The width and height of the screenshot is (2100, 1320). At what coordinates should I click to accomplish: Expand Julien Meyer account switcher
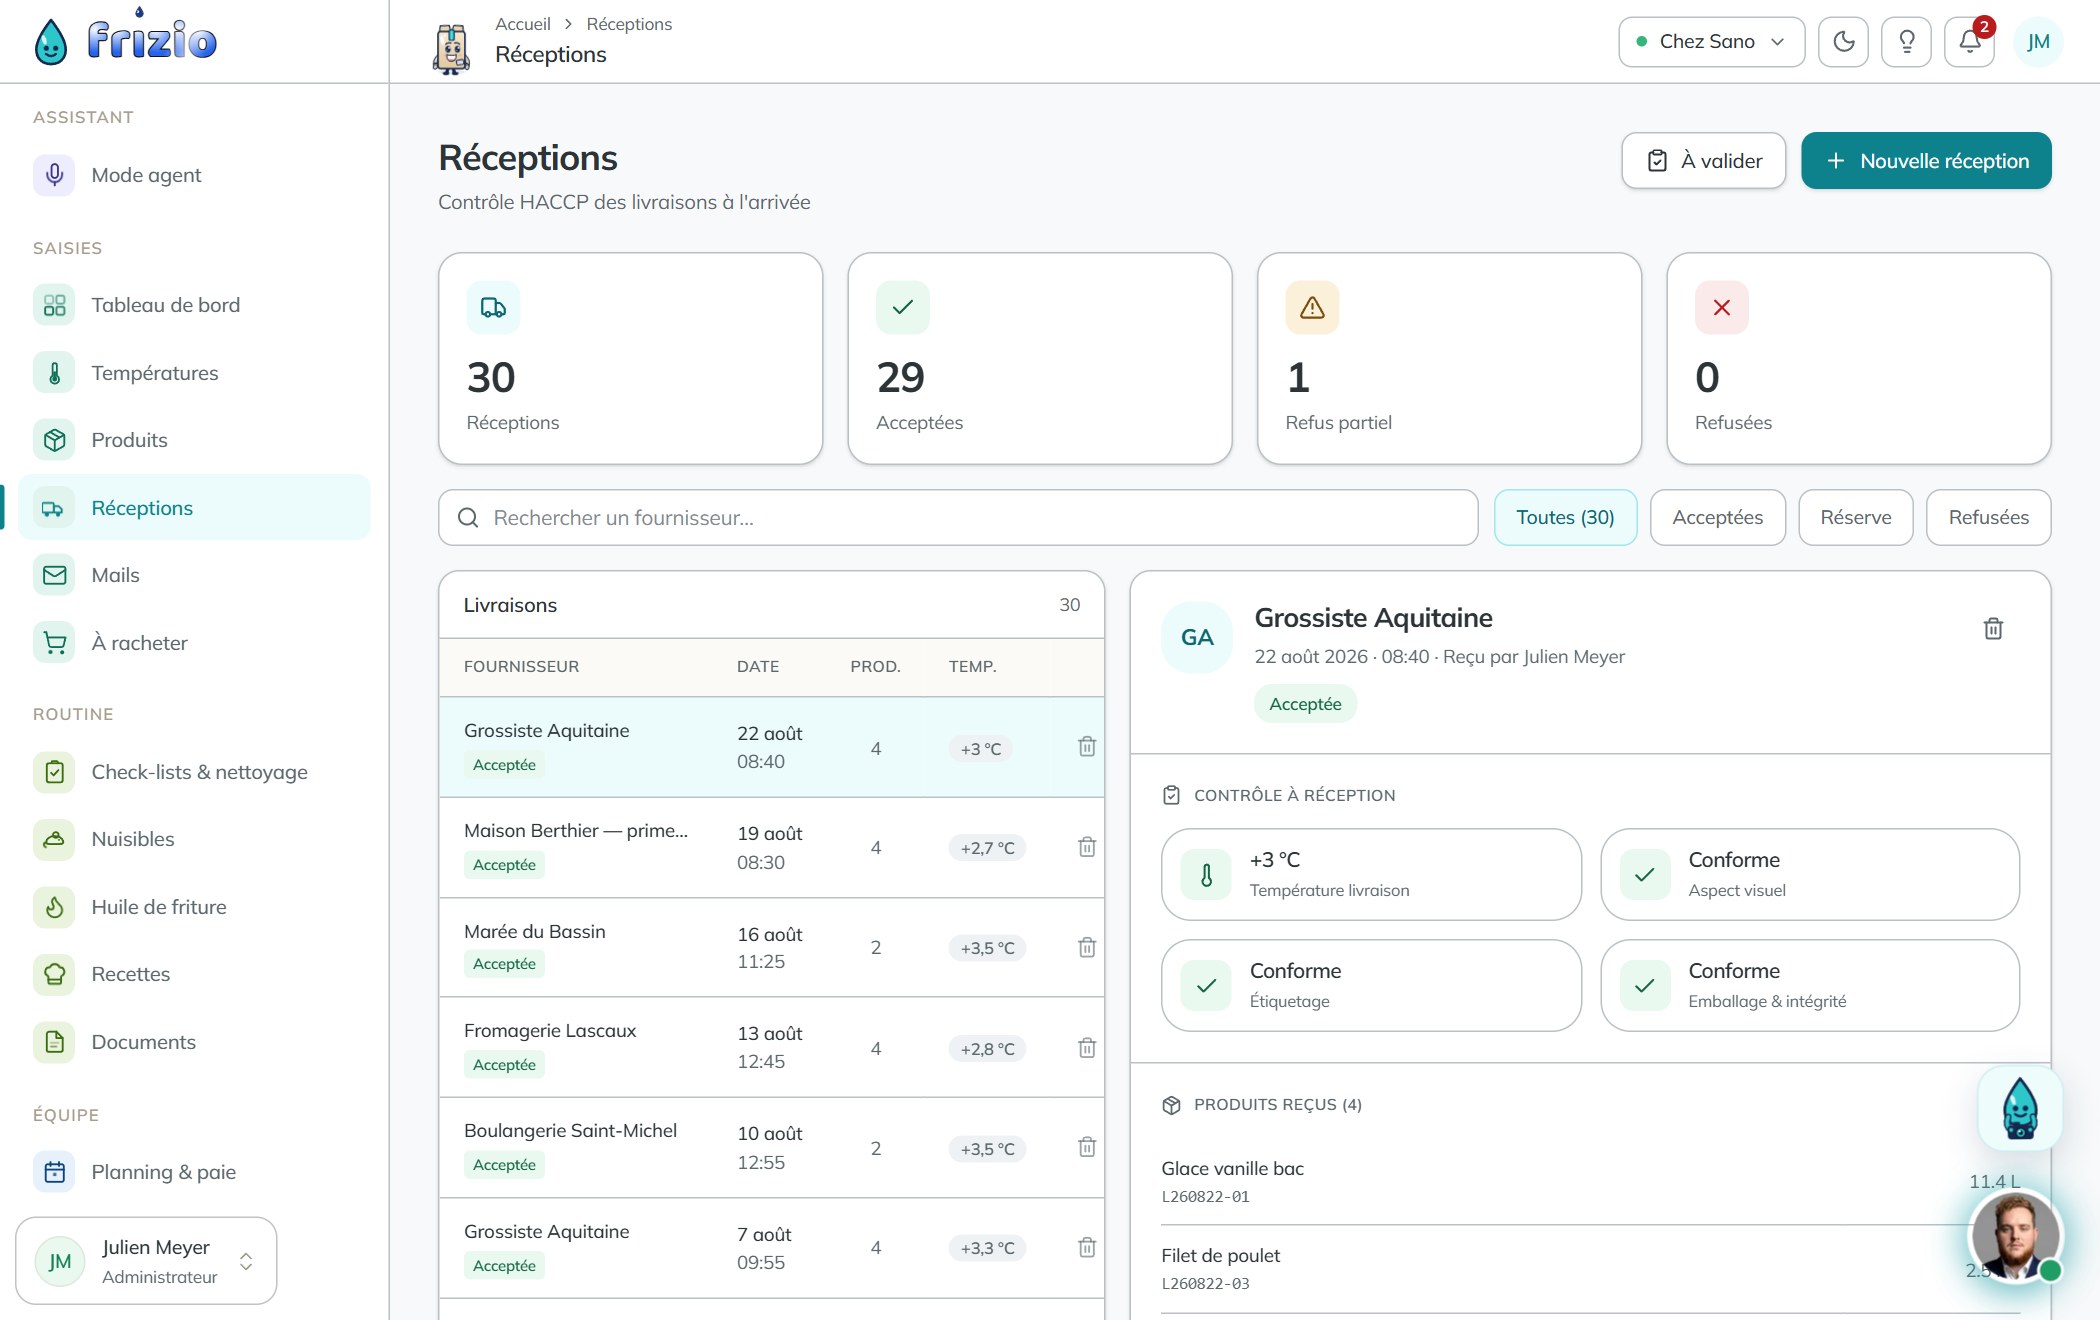(x=146, y=1261)
